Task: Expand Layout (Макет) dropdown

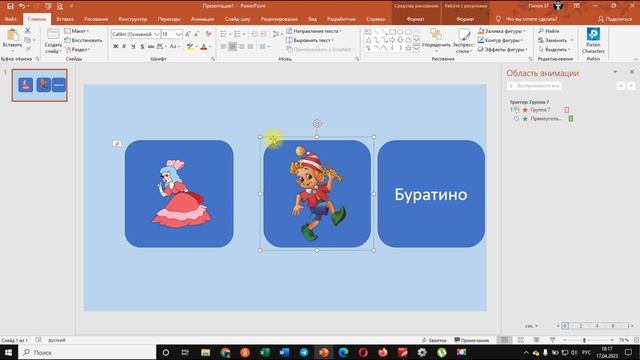Action: click(76, 31)
